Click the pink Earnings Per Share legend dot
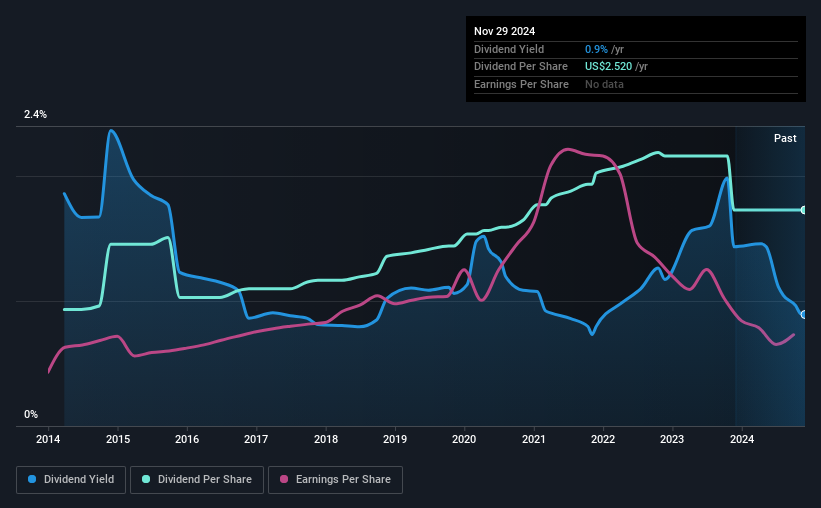Viewport: 821px width, 508px height. tap(284, 479)
